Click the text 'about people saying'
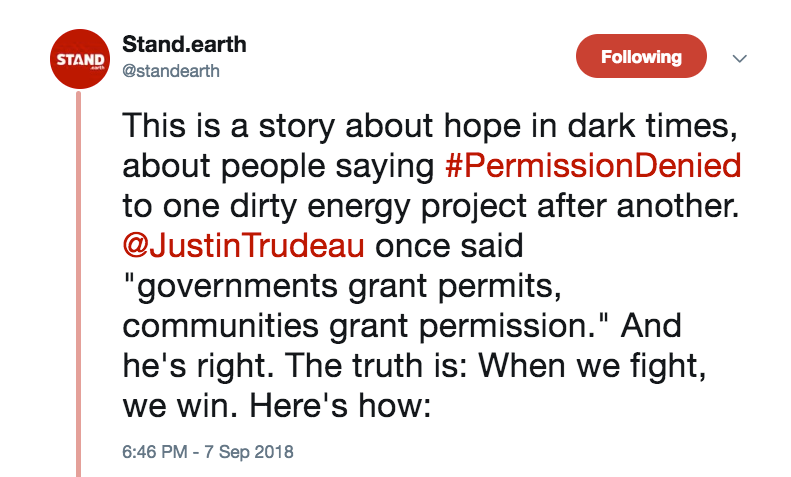 pyautogui.click(x=278, y=166)
